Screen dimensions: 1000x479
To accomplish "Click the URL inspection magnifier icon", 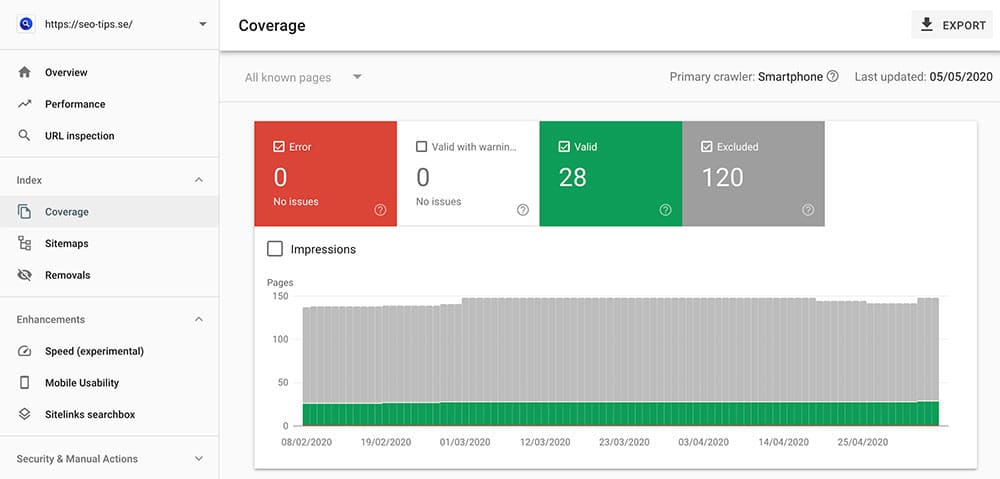I will [x=24, y=135].
